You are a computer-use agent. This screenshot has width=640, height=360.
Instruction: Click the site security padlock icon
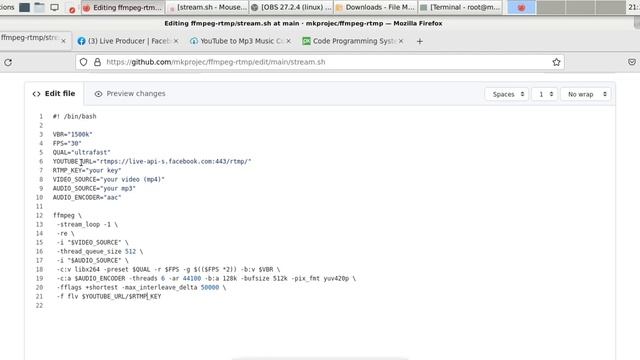coord(97,62)
